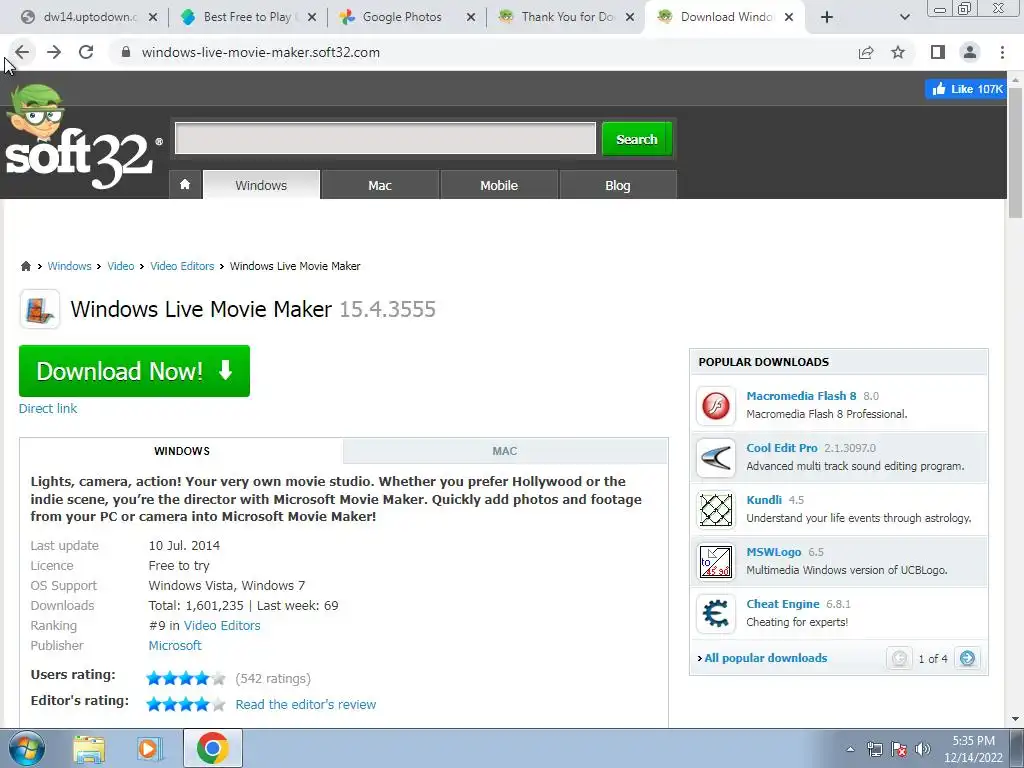Open Cheat Engine title link

point(783,604)
